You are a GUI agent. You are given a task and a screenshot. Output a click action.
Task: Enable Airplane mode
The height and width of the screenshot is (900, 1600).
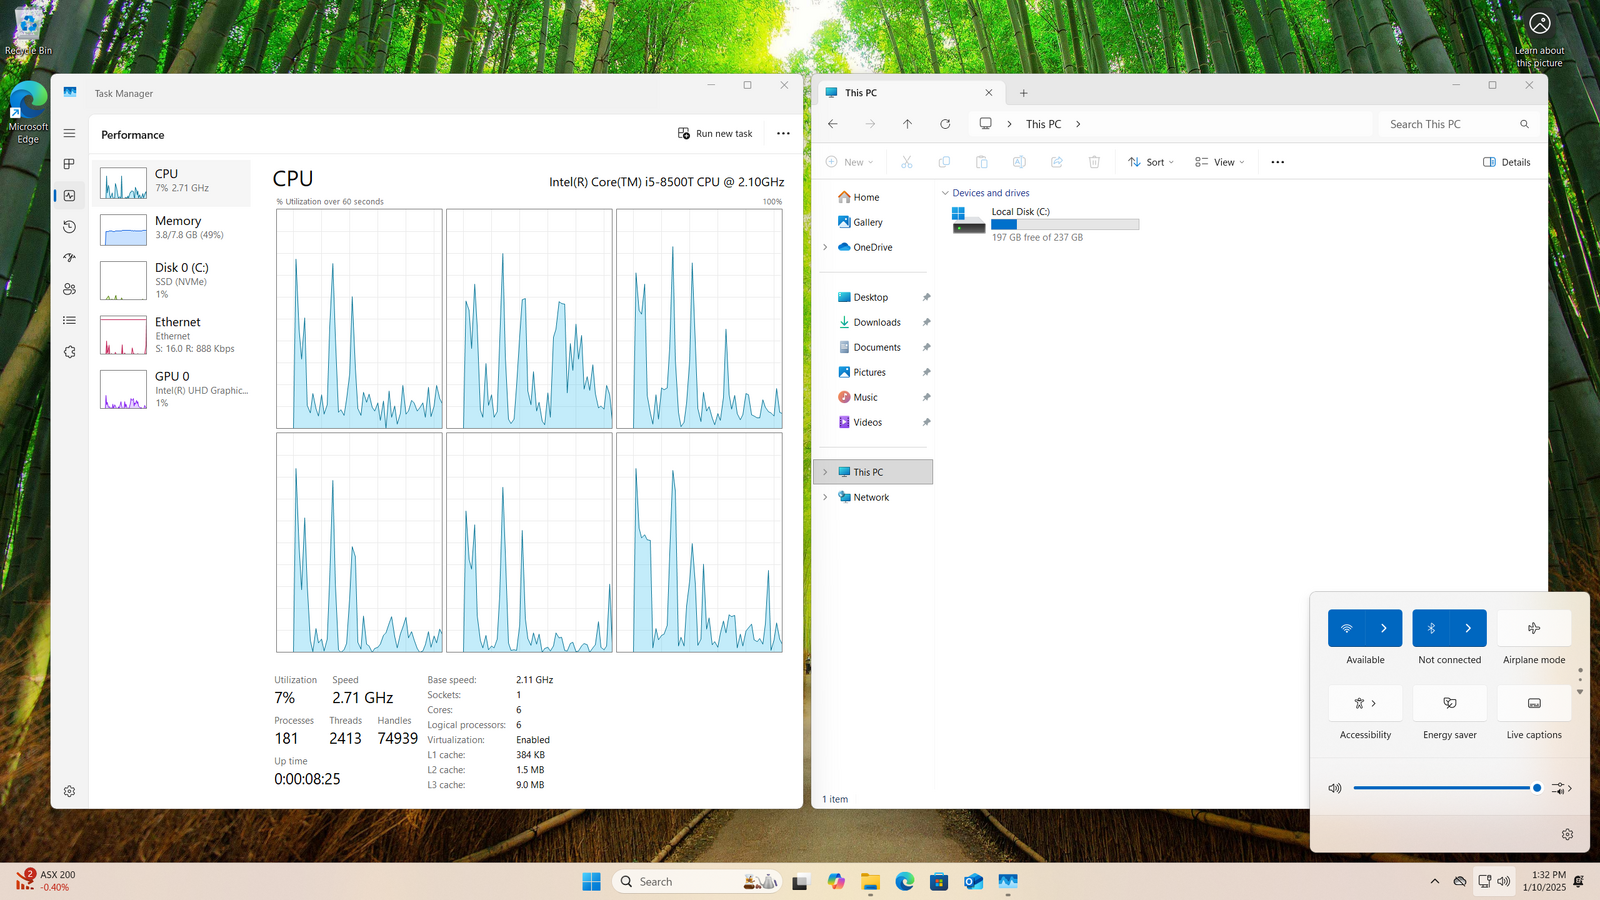pos(1534,628)
